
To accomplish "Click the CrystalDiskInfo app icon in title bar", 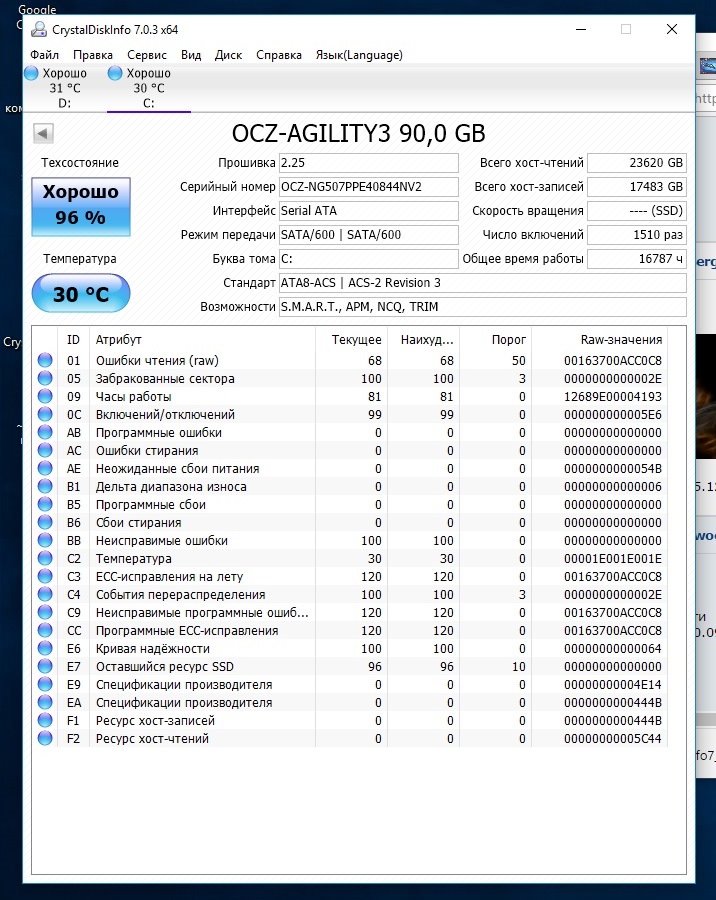I will (39, 29).
